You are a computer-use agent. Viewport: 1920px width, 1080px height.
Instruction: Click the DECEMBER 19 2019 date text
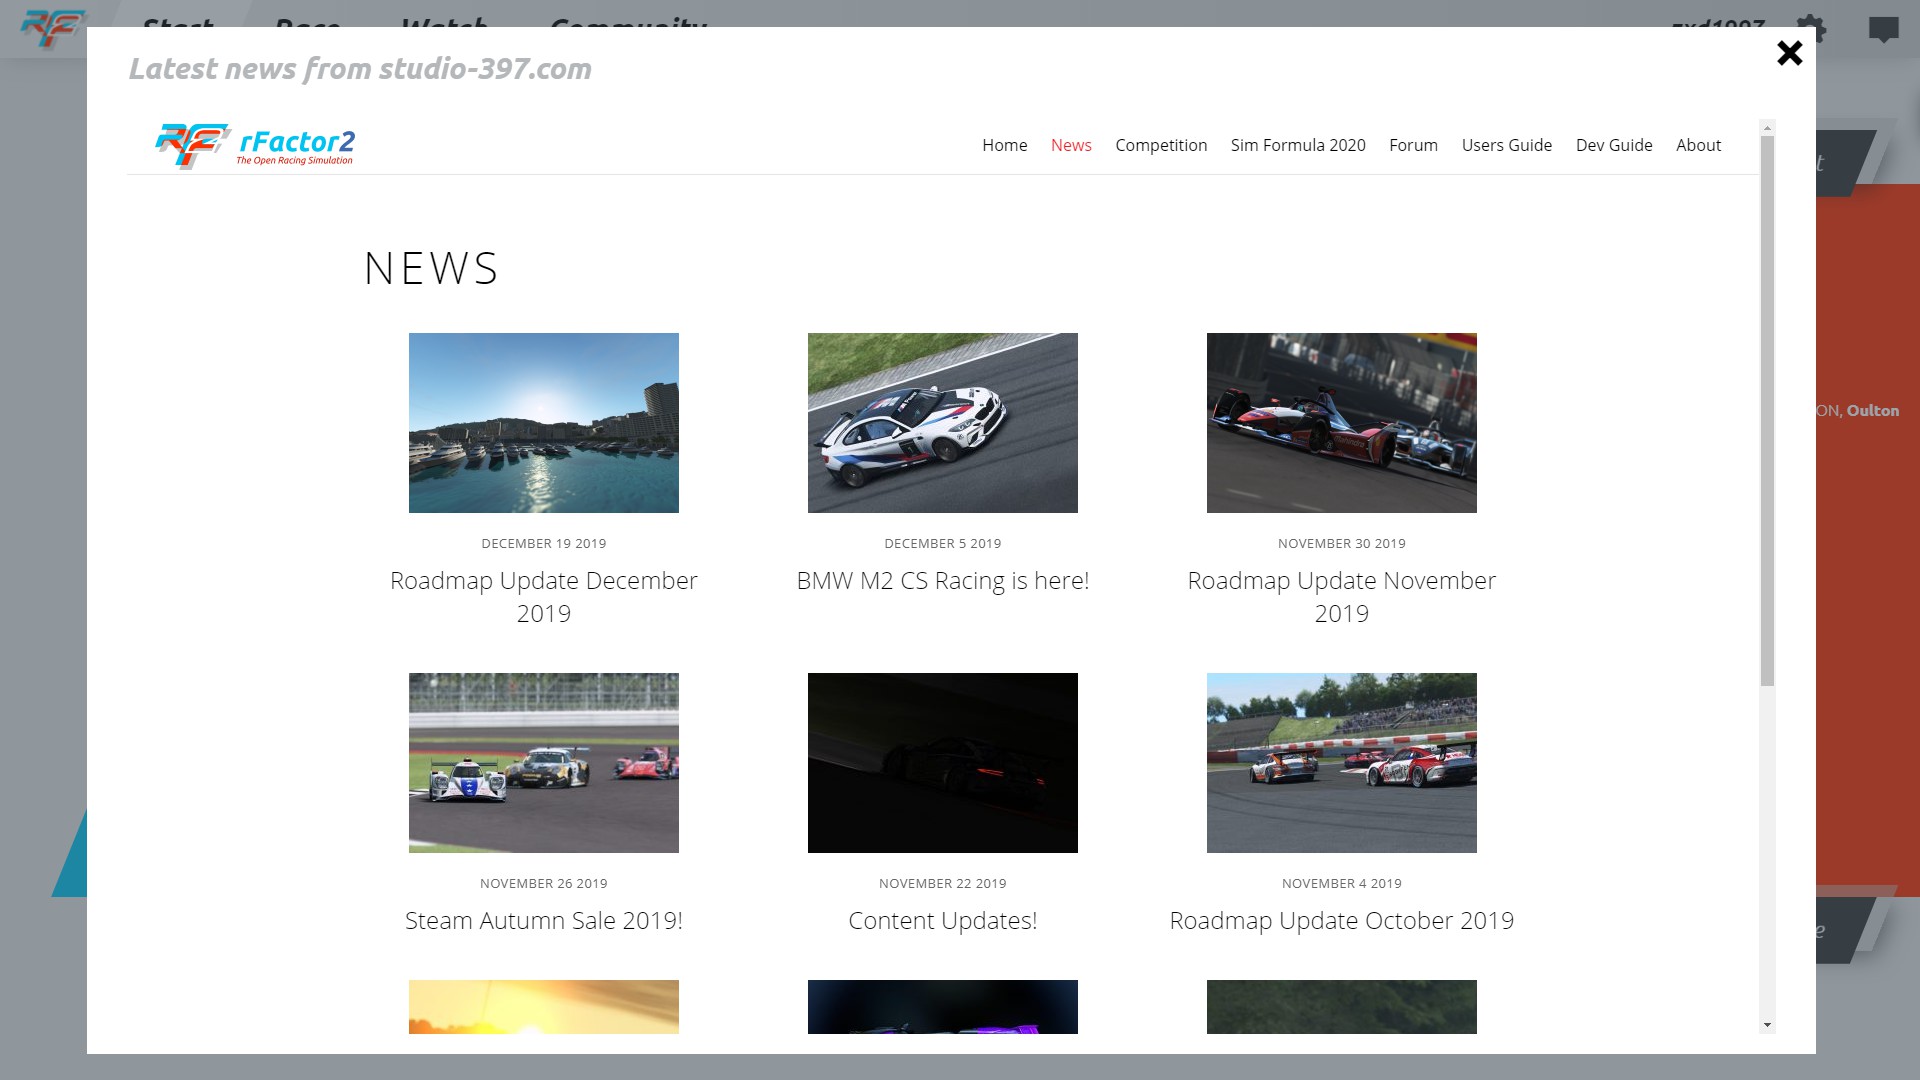[544, 544]
